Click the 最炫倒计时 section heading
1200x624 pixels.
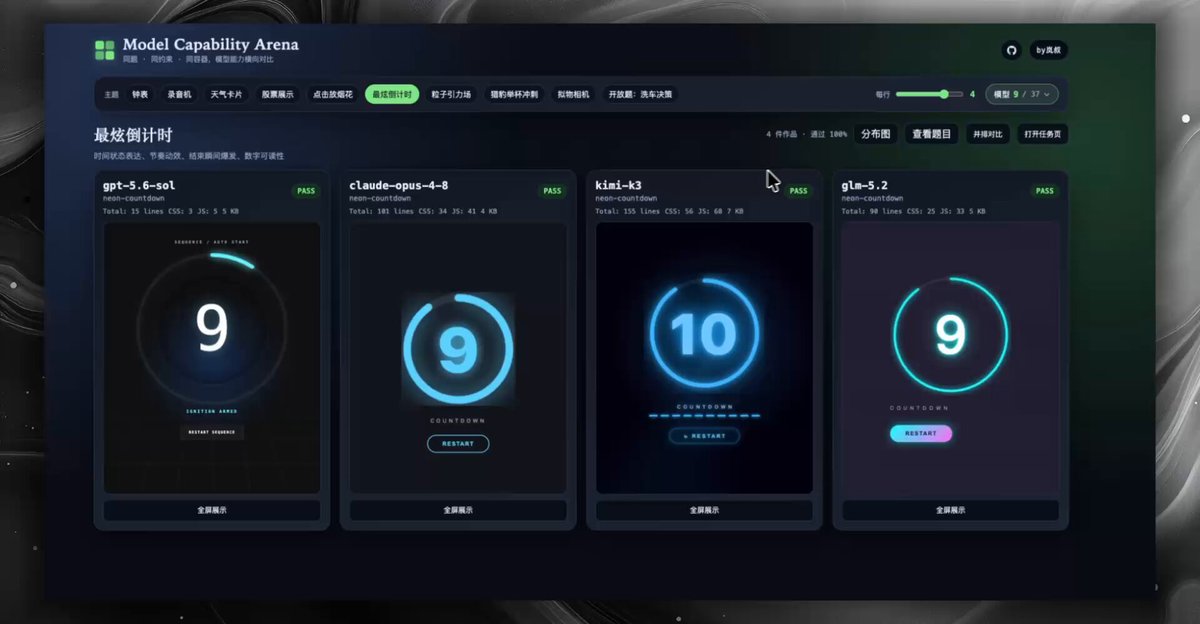click(x=133, y=135)
